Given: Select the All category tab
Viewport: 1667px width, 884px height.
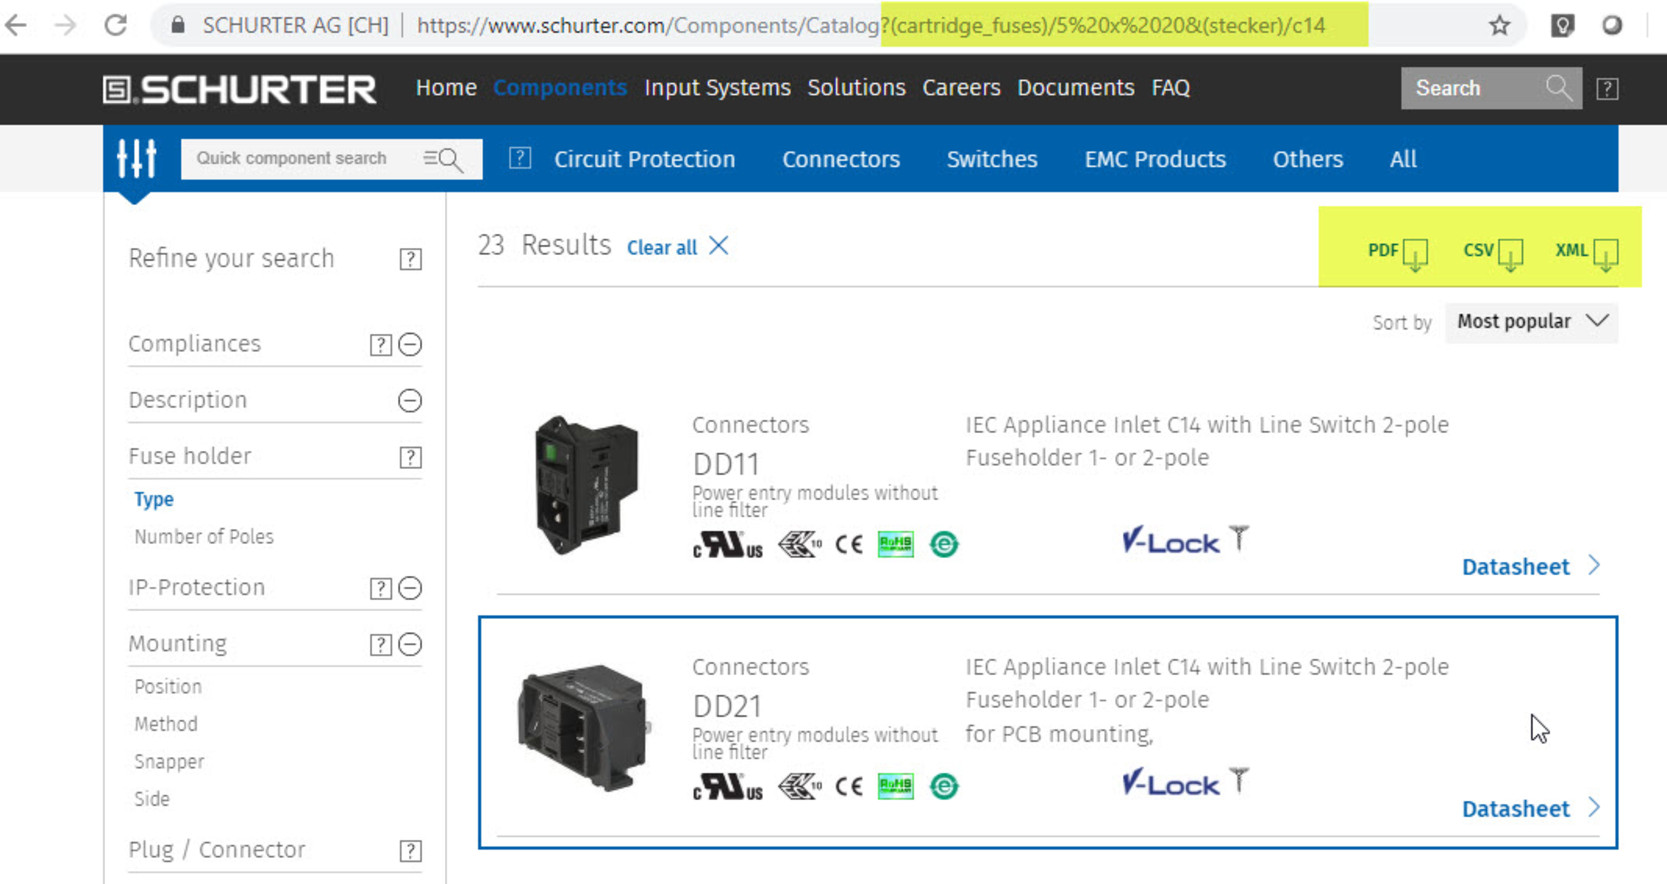Looking at the screenshot, I should point(1403,159).
